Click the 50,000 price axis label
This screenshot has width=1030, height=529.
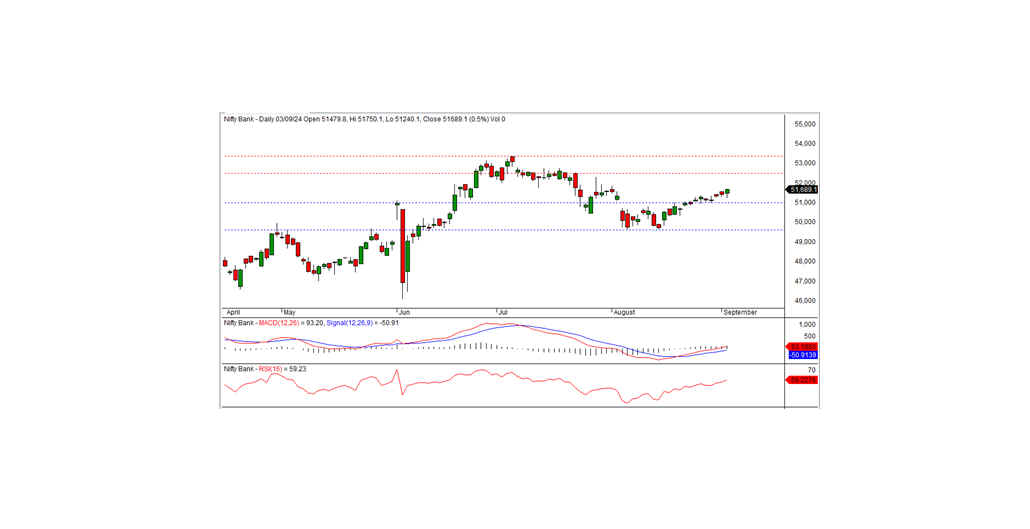pyautogui.click(x=805, y=222)
